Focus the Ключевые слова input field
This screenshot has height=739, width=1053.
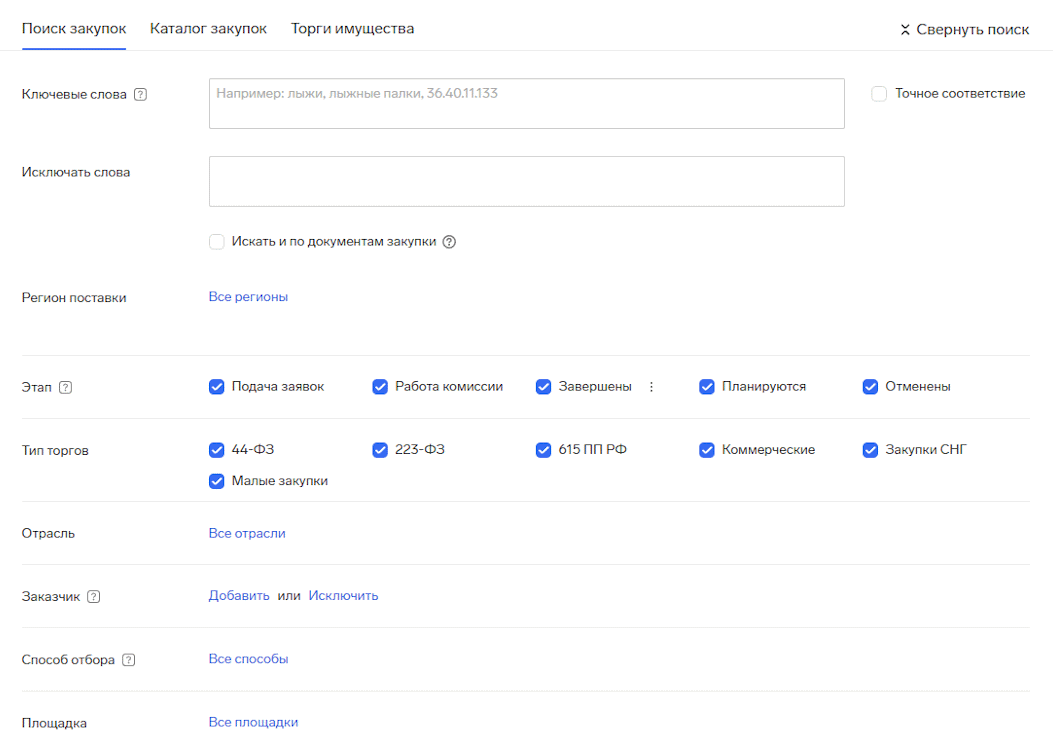click(526, 103)
